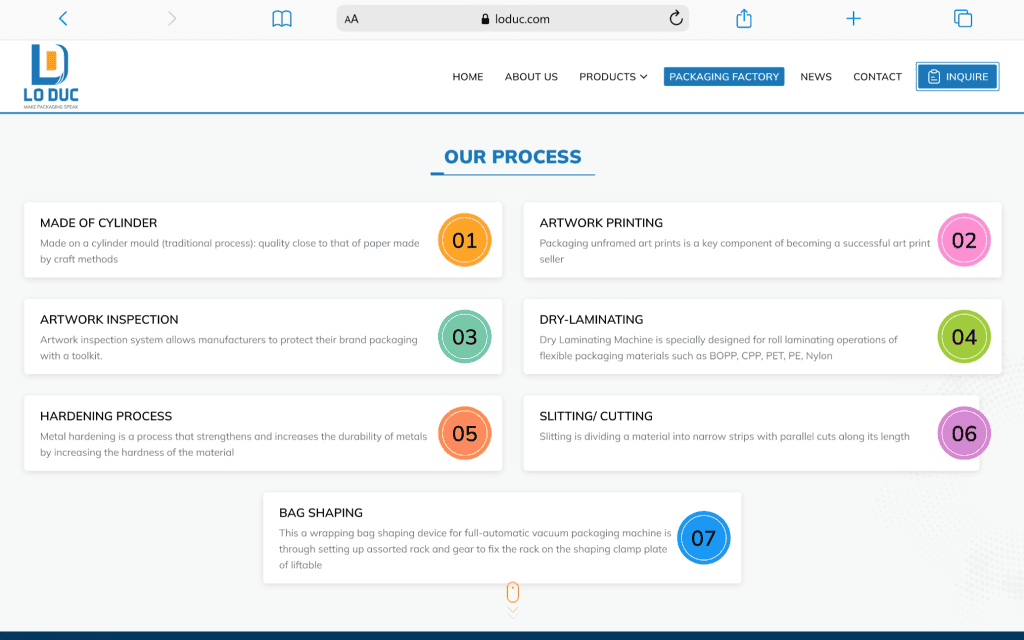Click the HARDENING PROCESS heading
The image size is (1024, 640).
click(106, 416)
